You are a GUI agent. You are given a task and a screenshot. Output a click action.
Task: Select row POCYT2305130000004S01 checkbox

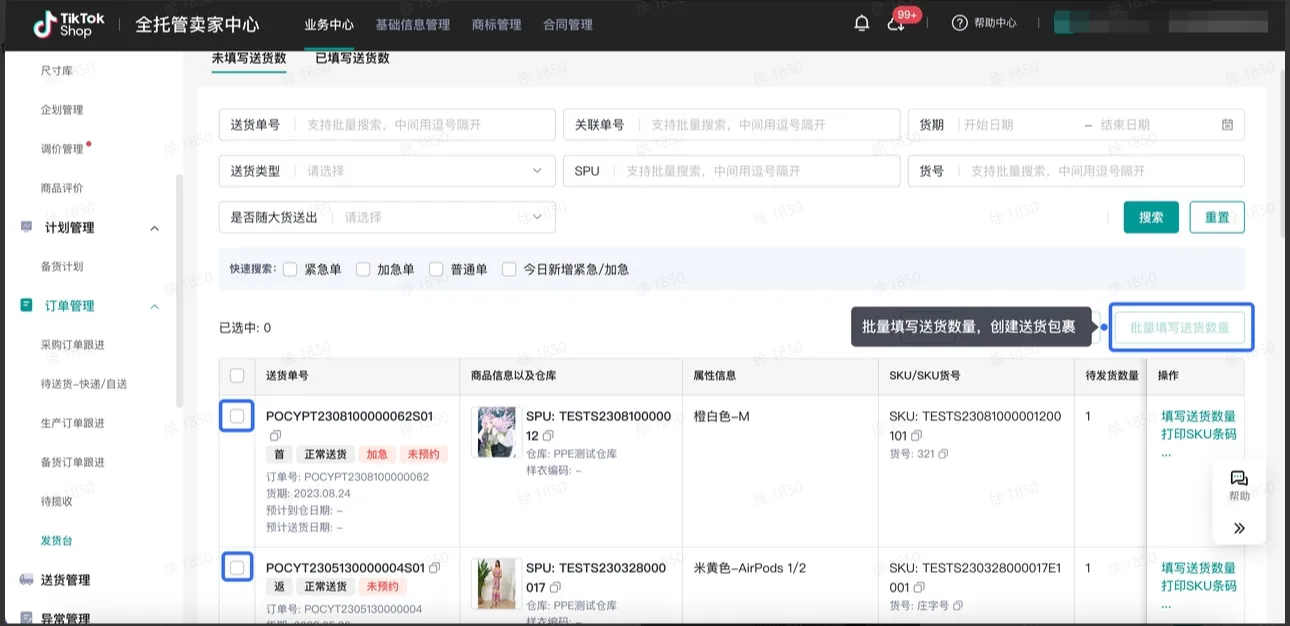(237, 568)
